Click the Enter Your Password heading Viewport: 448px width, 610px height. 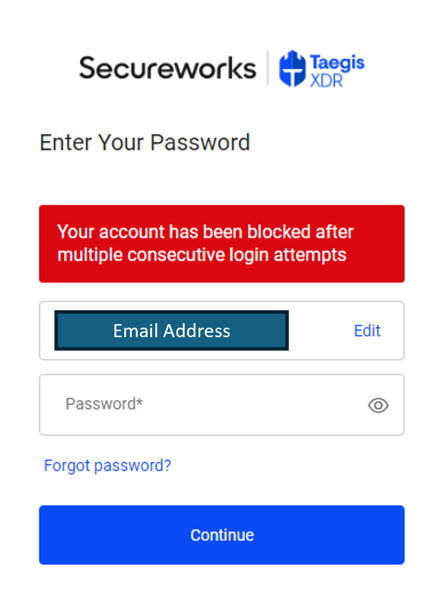click(145, 143)
